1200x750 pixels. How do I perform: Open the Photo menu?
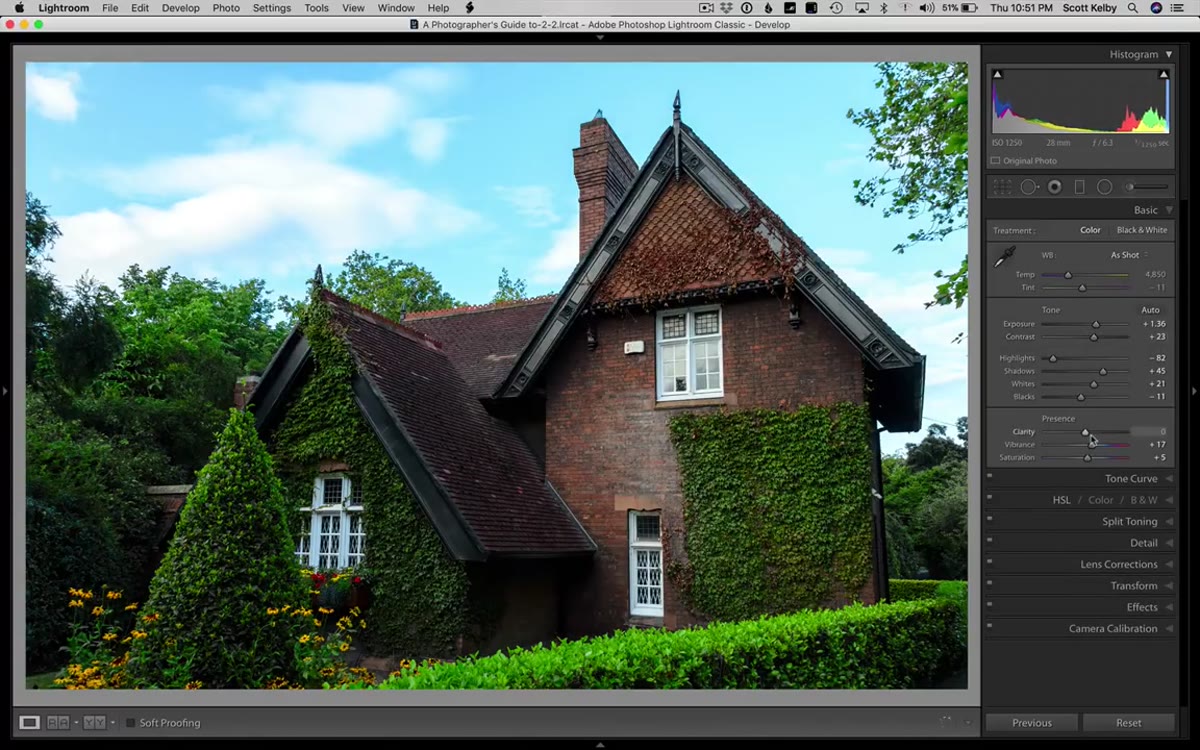[x=226, y=8]
